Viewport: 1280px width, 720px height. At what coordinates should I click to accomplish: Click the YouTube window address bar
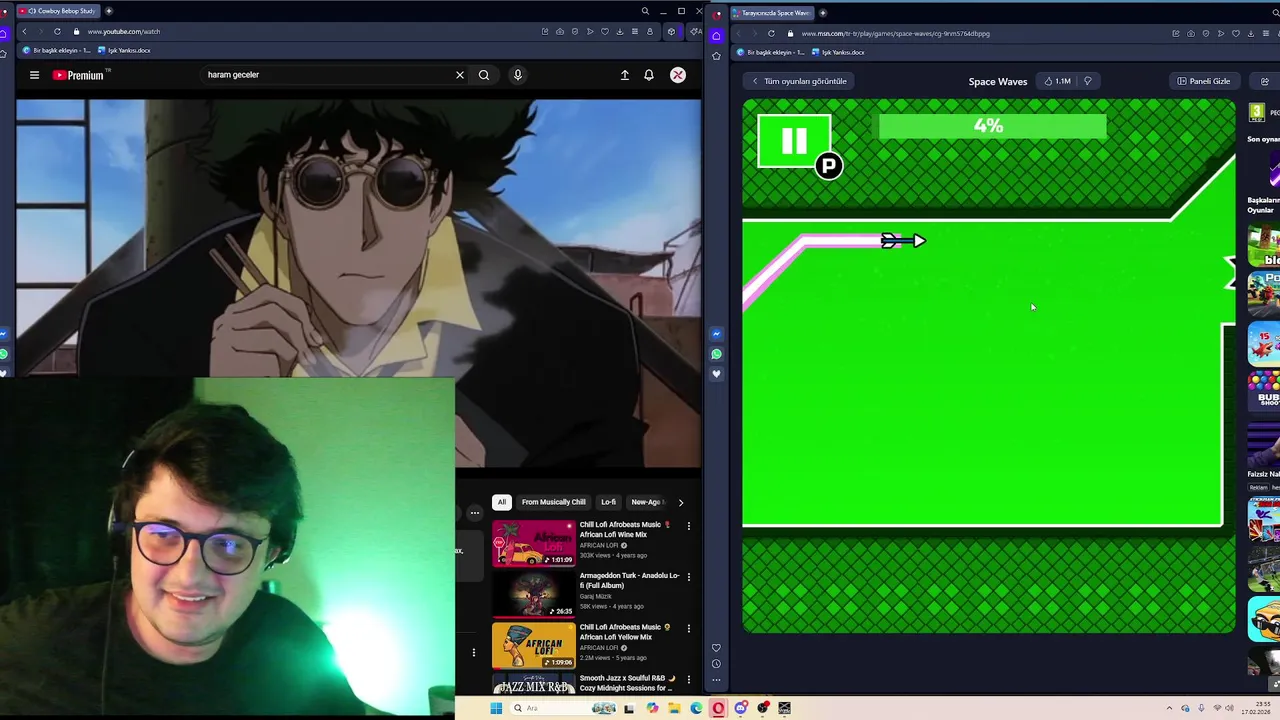coord(300,31)
